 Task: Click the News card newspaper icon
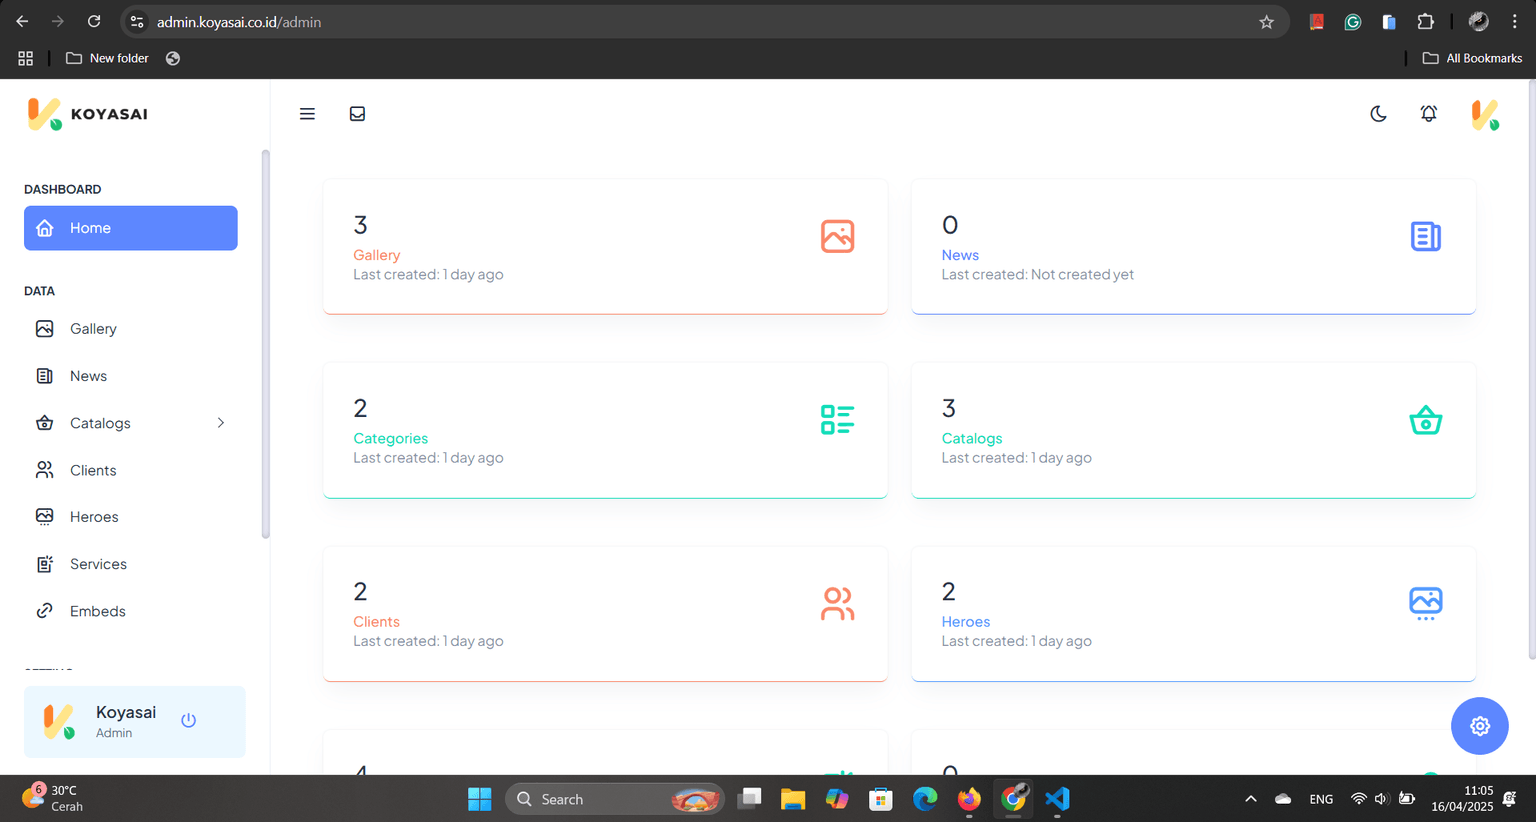1425,237
